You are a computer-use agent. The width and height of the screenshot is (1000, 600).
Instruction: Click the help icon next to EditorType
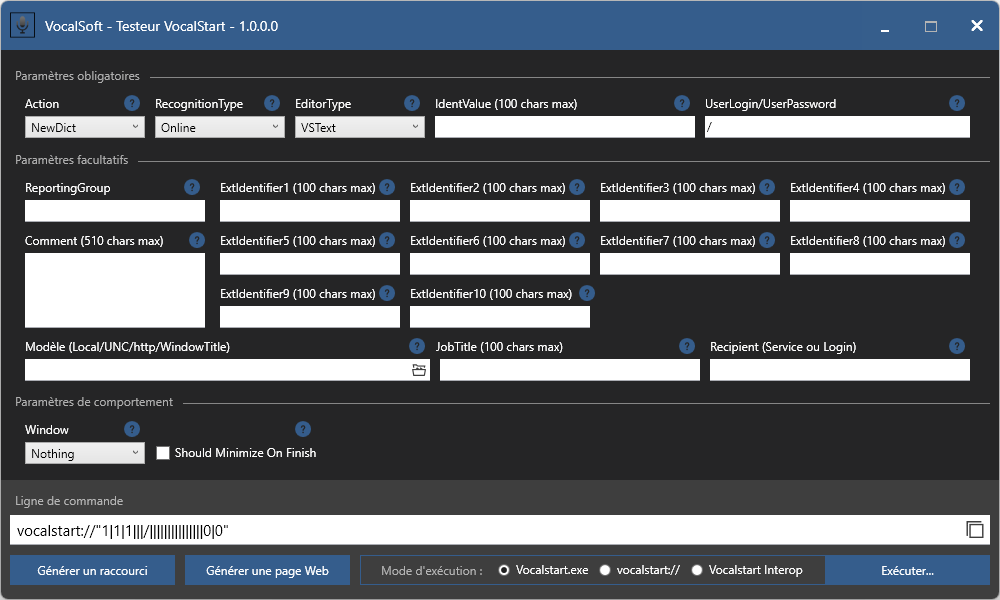click(x=412, y=103)
